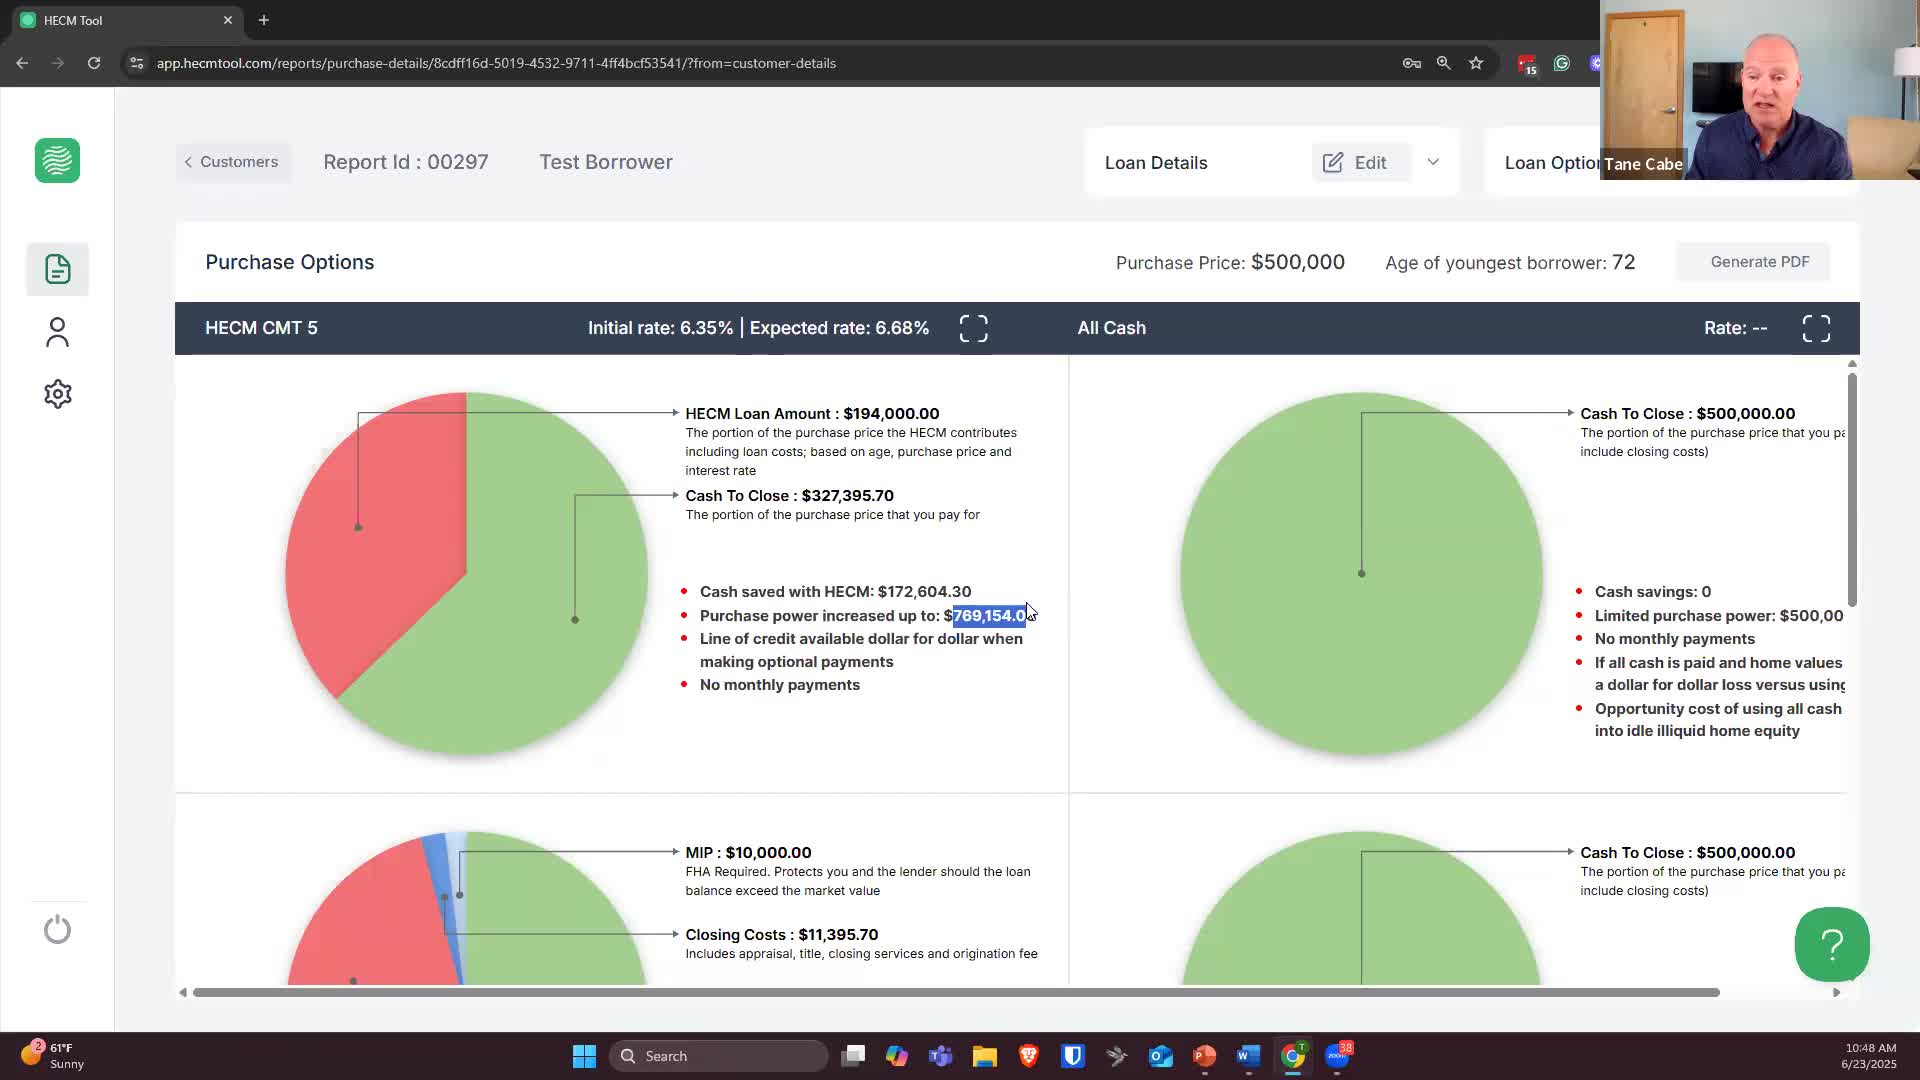Open the reports document sidebar icon
The height and width of the screenshot is (1080, 1920).
57,269
